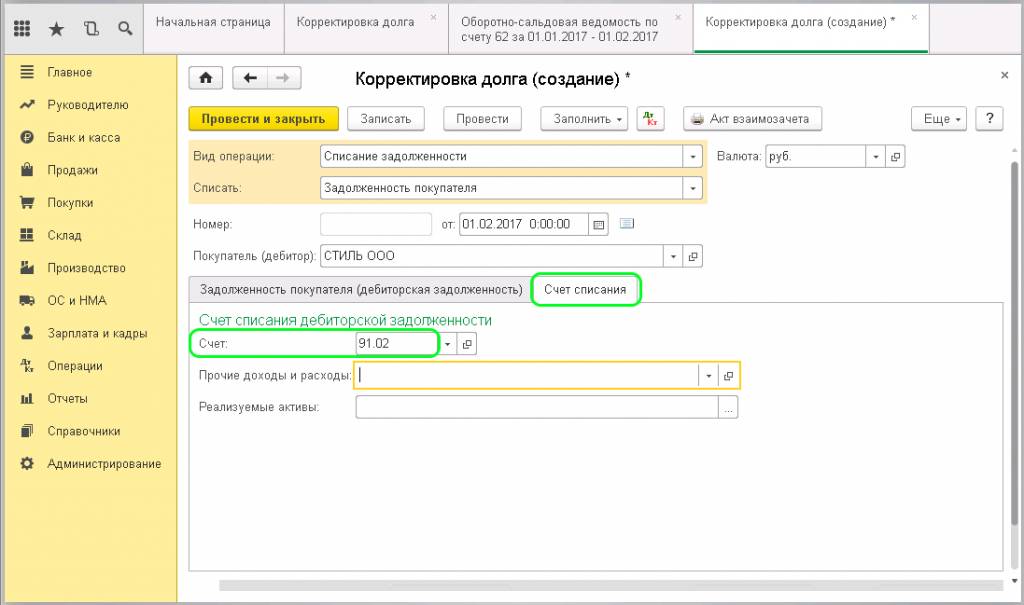Open the sections grid menu icon
The width and height of the screenshot is (1024, 605).
click(x=22, y=28)
